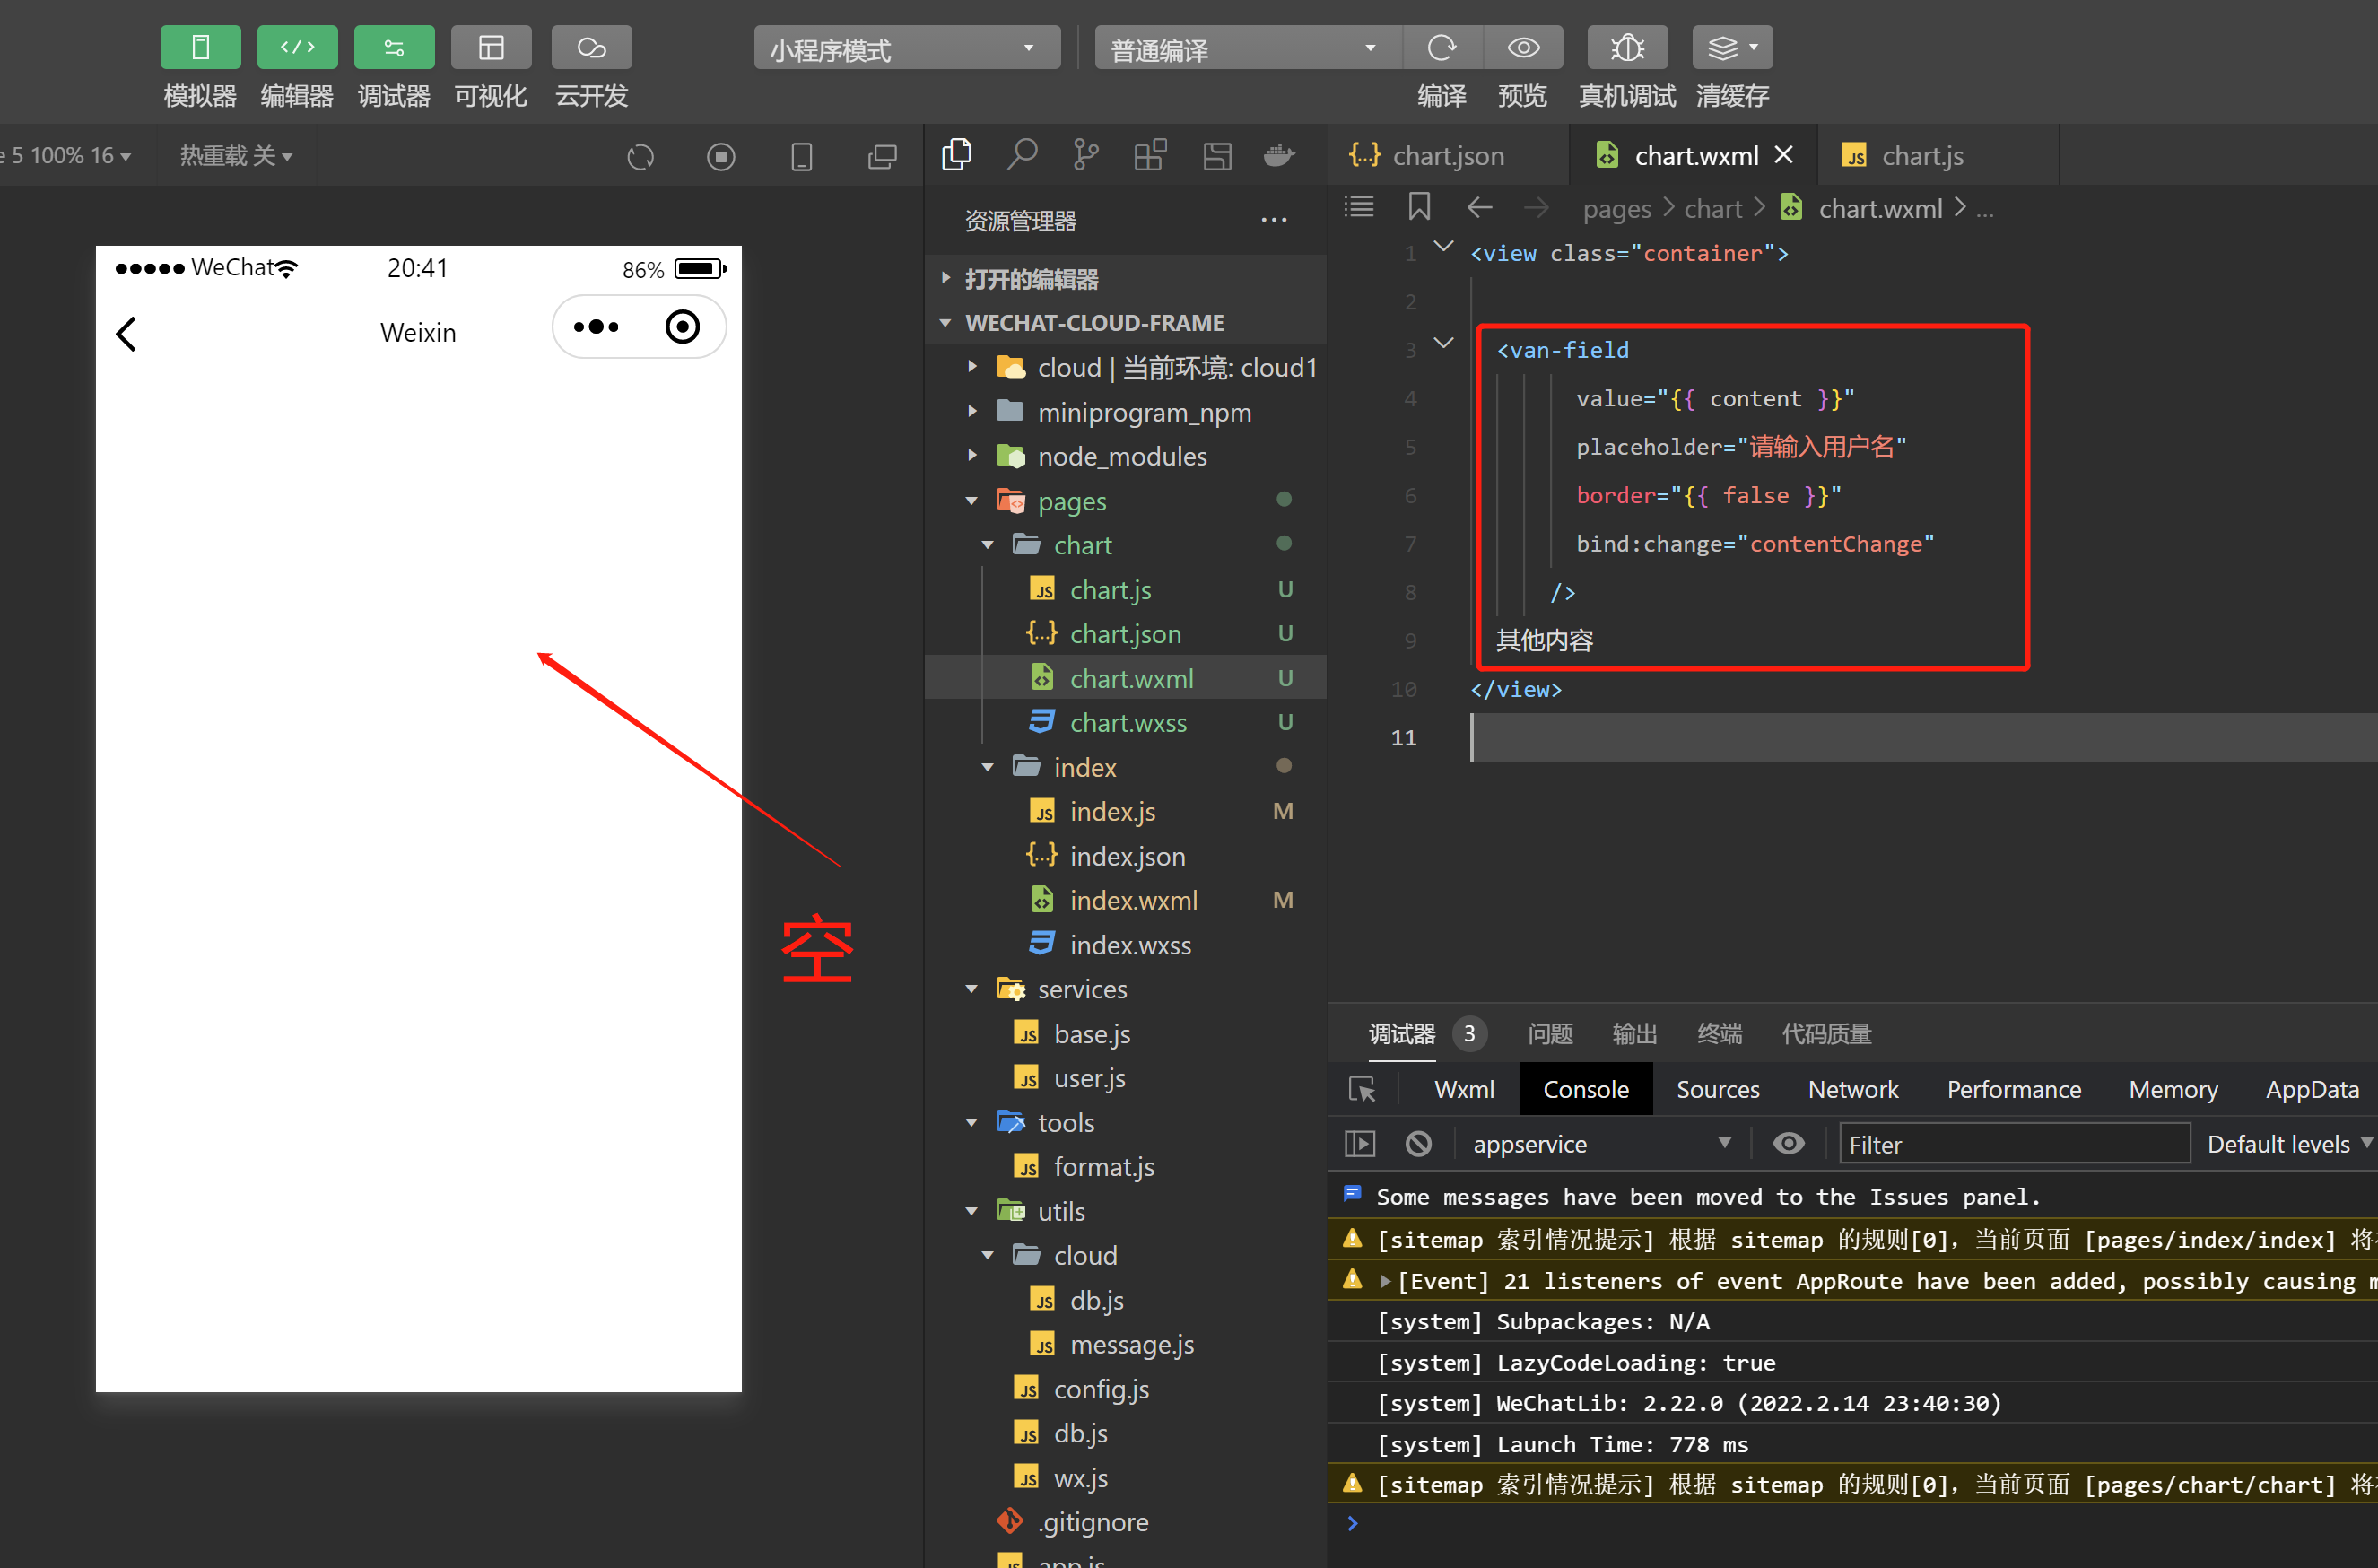The width and height of the screenshot is (2378, 1568).
Task: Toggle the editor (编辑器) panel button
Action: click(297, 47)
